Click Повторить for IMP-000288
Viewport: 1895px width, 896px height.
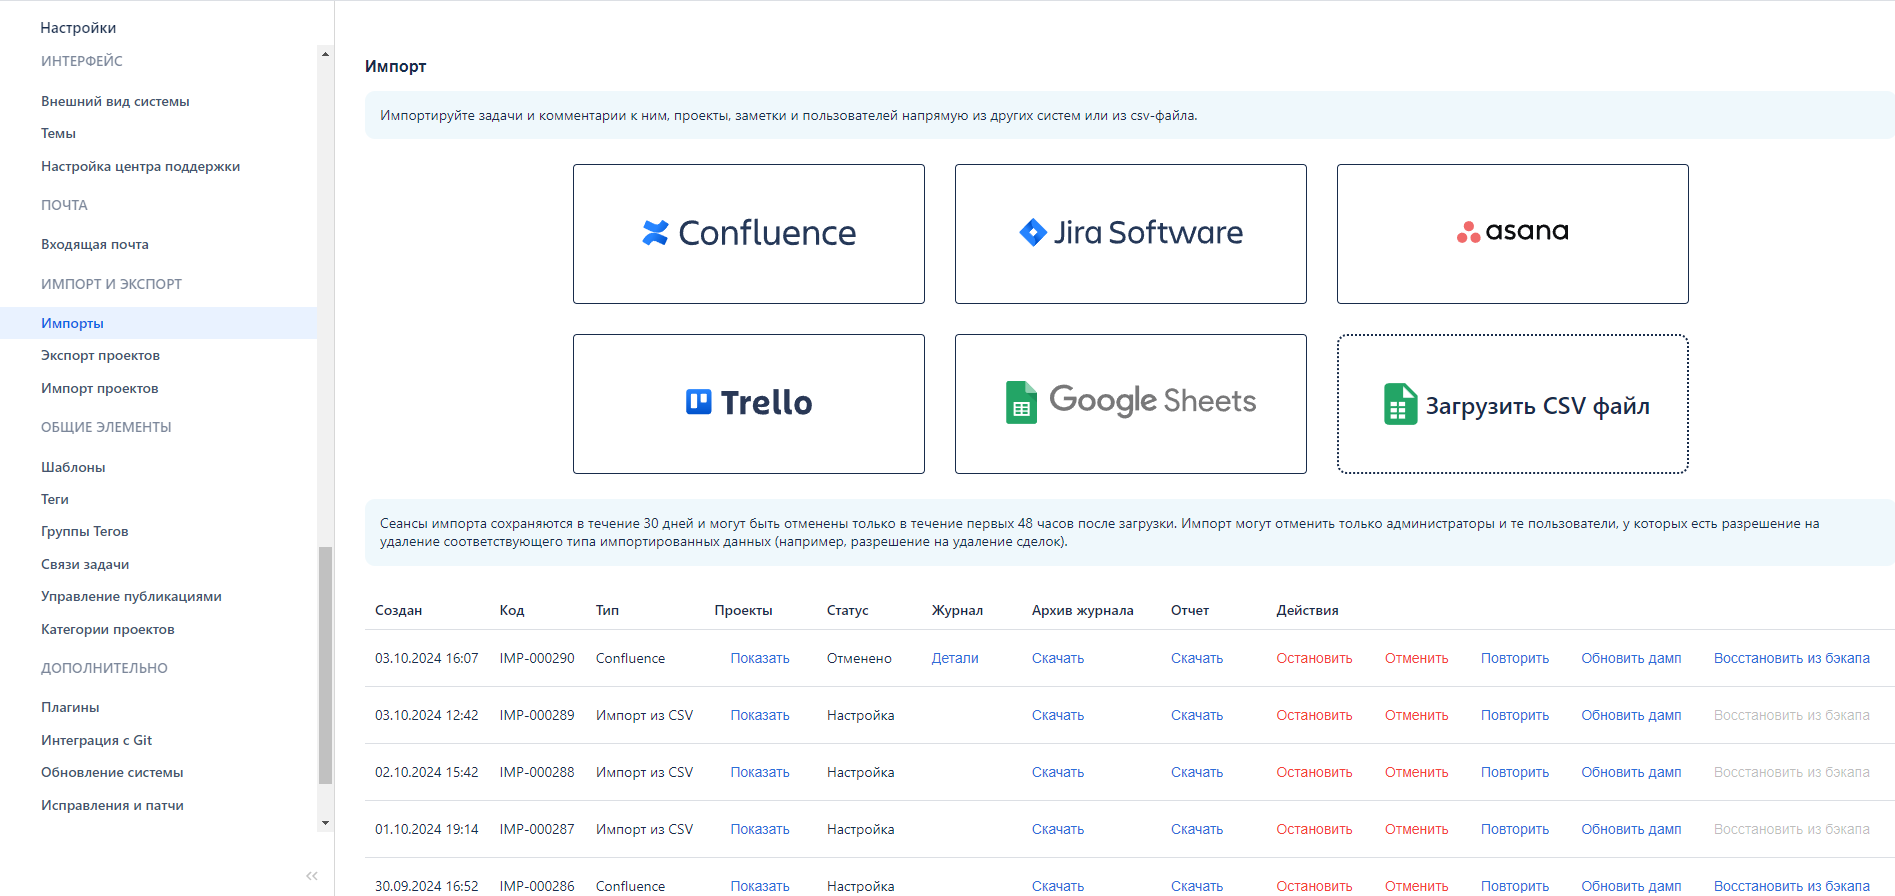click(x=1515, y=772)
